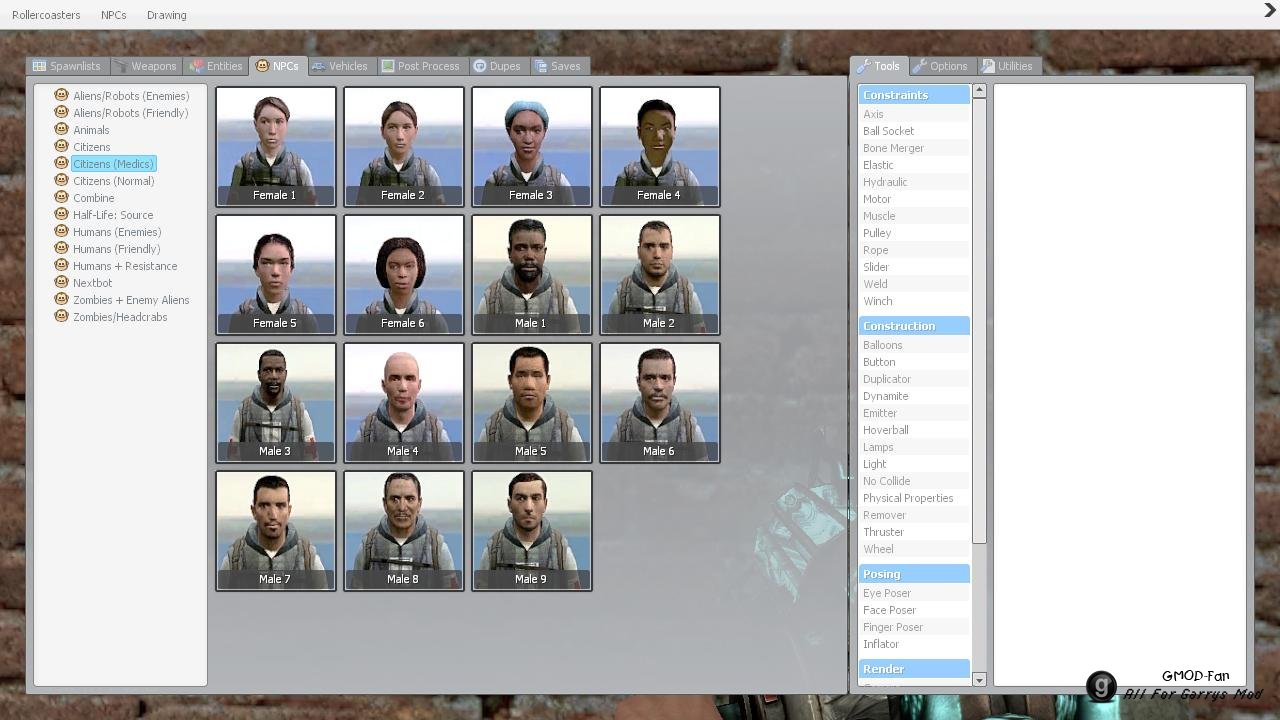Select the Hoverball tool
Image resolution: width=1280 pixels, height=720 pixels.
(x=914, y=430)
